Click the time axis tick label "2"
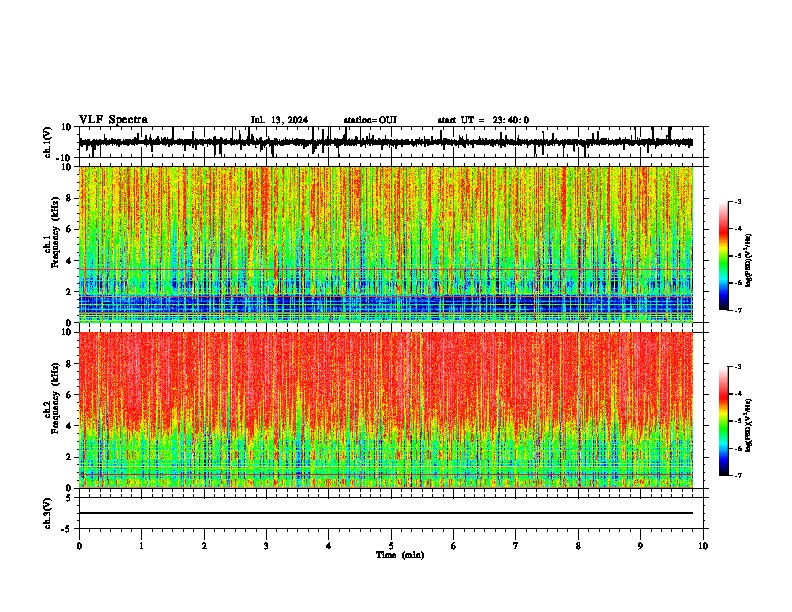 tap(204, 546)
